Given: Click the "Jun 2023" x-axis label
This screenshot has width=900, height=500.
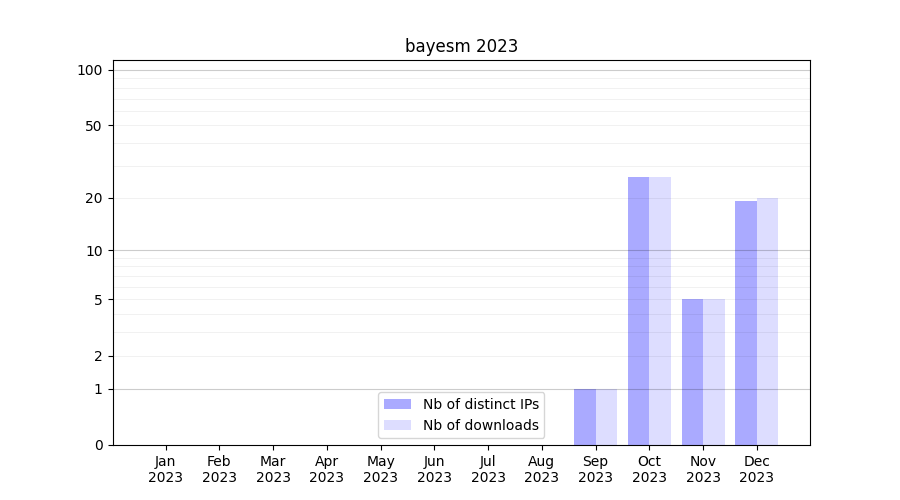Looking at the screenshot, I should [434, 469].
